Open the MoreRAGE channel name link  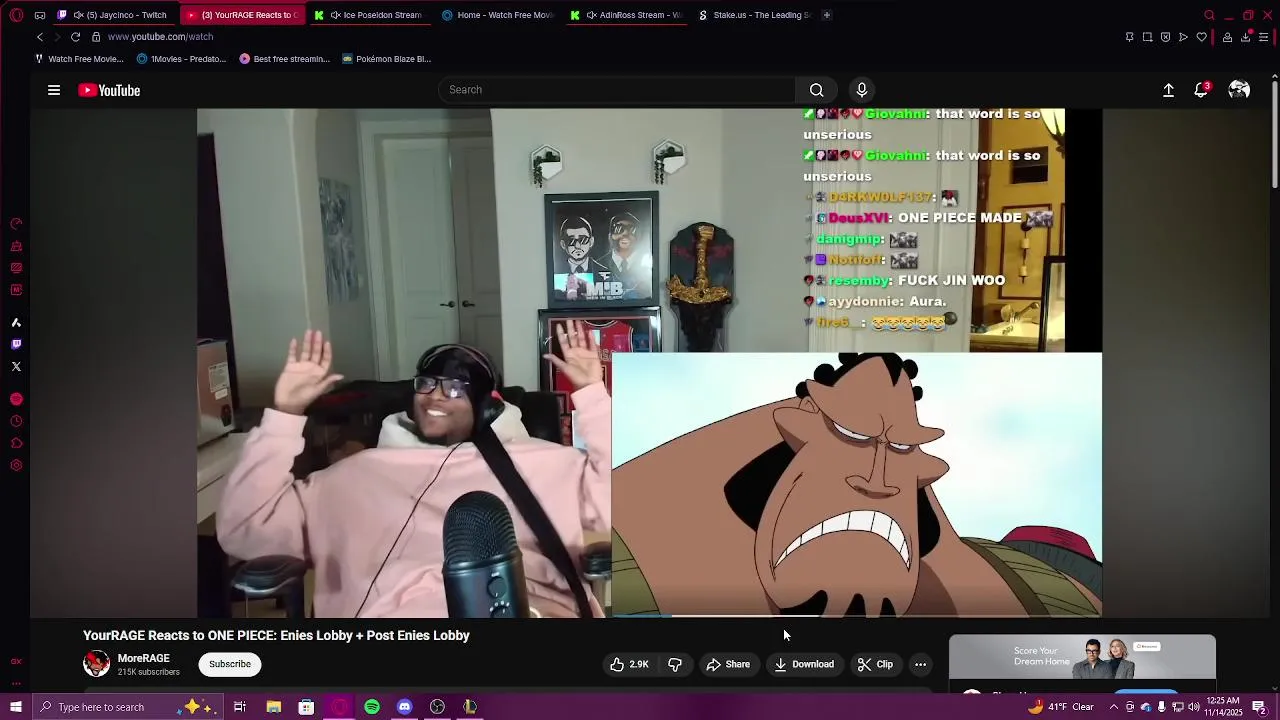pyautogui.click(x=144, y=658)
